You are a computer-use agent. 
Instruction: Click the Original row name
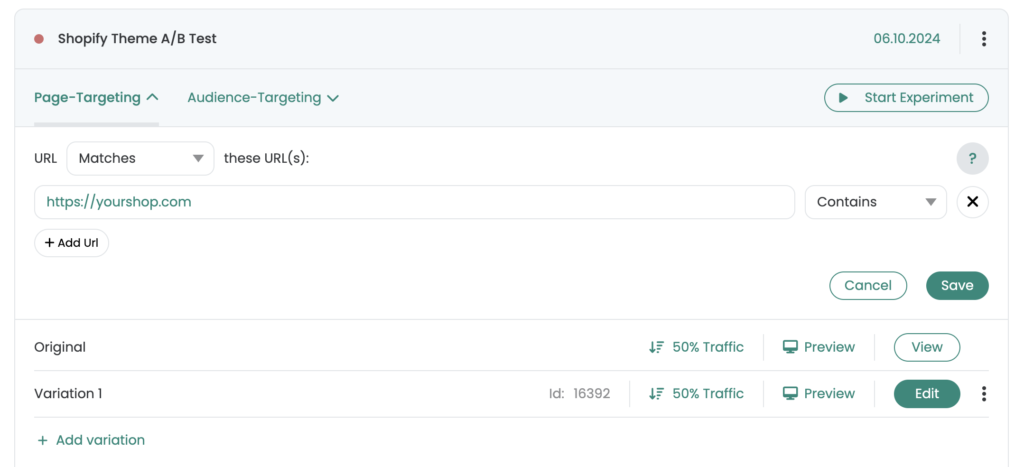point(60,347)
